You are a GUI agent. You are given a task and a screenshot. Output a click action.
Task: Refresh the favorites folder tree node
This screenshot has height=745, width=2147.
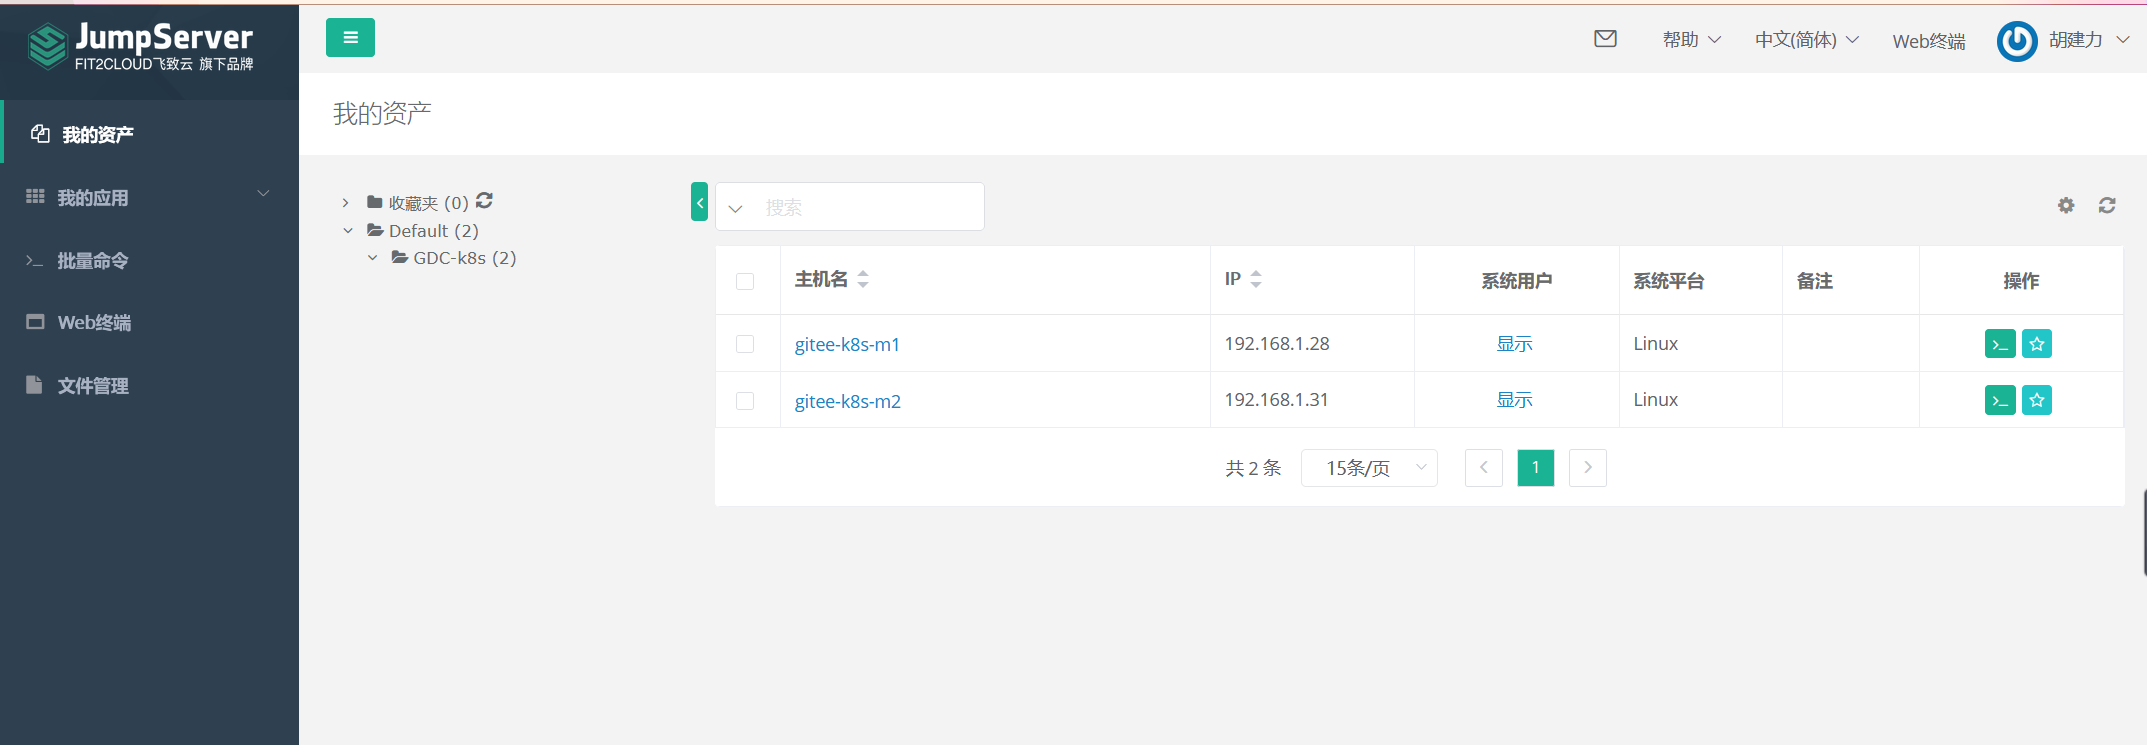point(484,201)
